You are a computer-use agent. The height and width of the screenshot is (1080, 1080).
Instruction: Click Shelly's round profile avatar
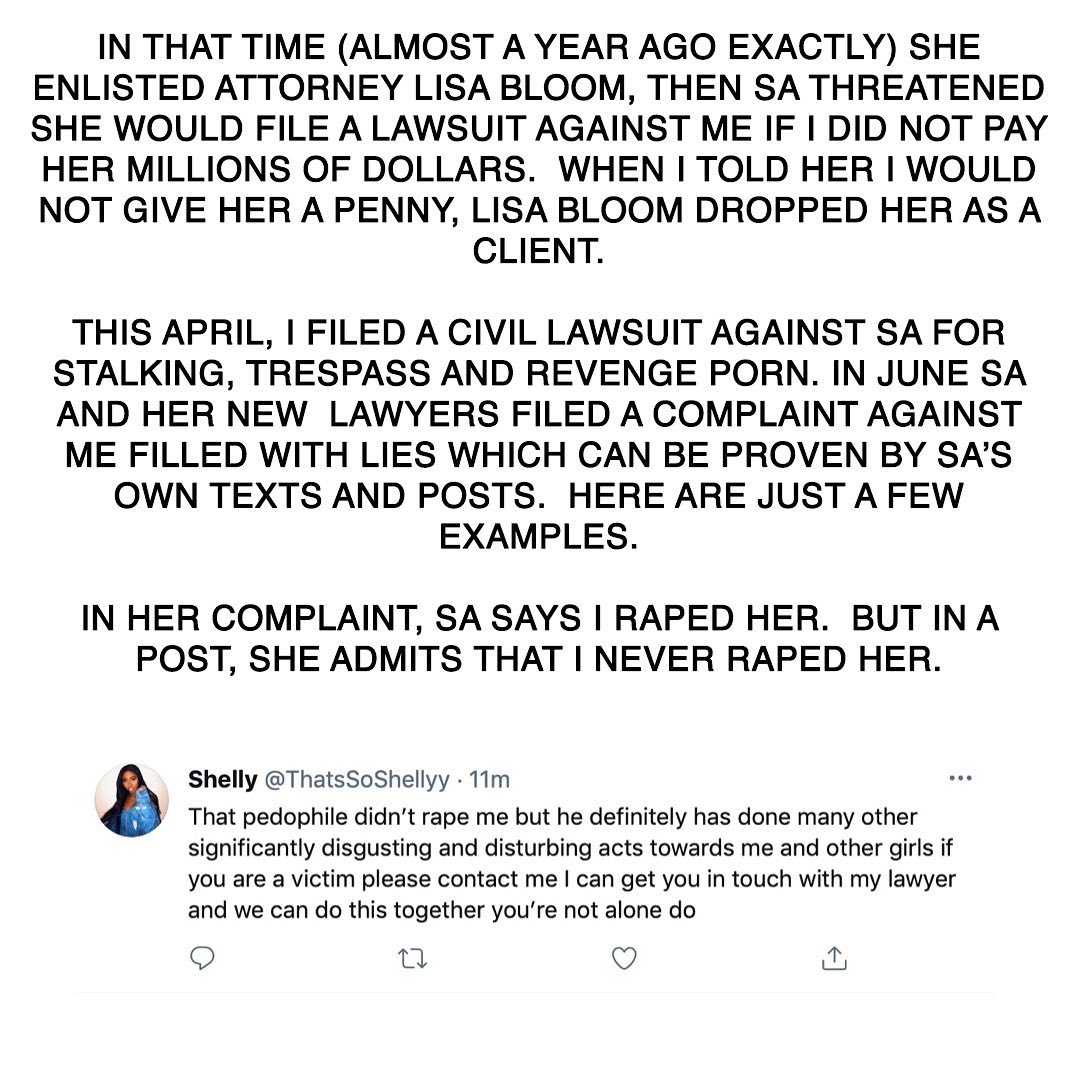tap(131, 799)
